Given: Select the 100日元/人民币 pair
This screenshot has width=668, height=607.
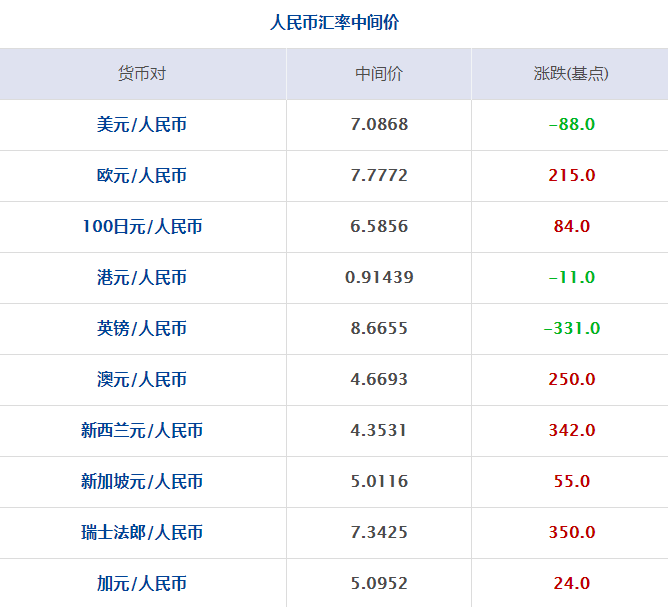Looking at the screenshot, I should tap(142, 227).
